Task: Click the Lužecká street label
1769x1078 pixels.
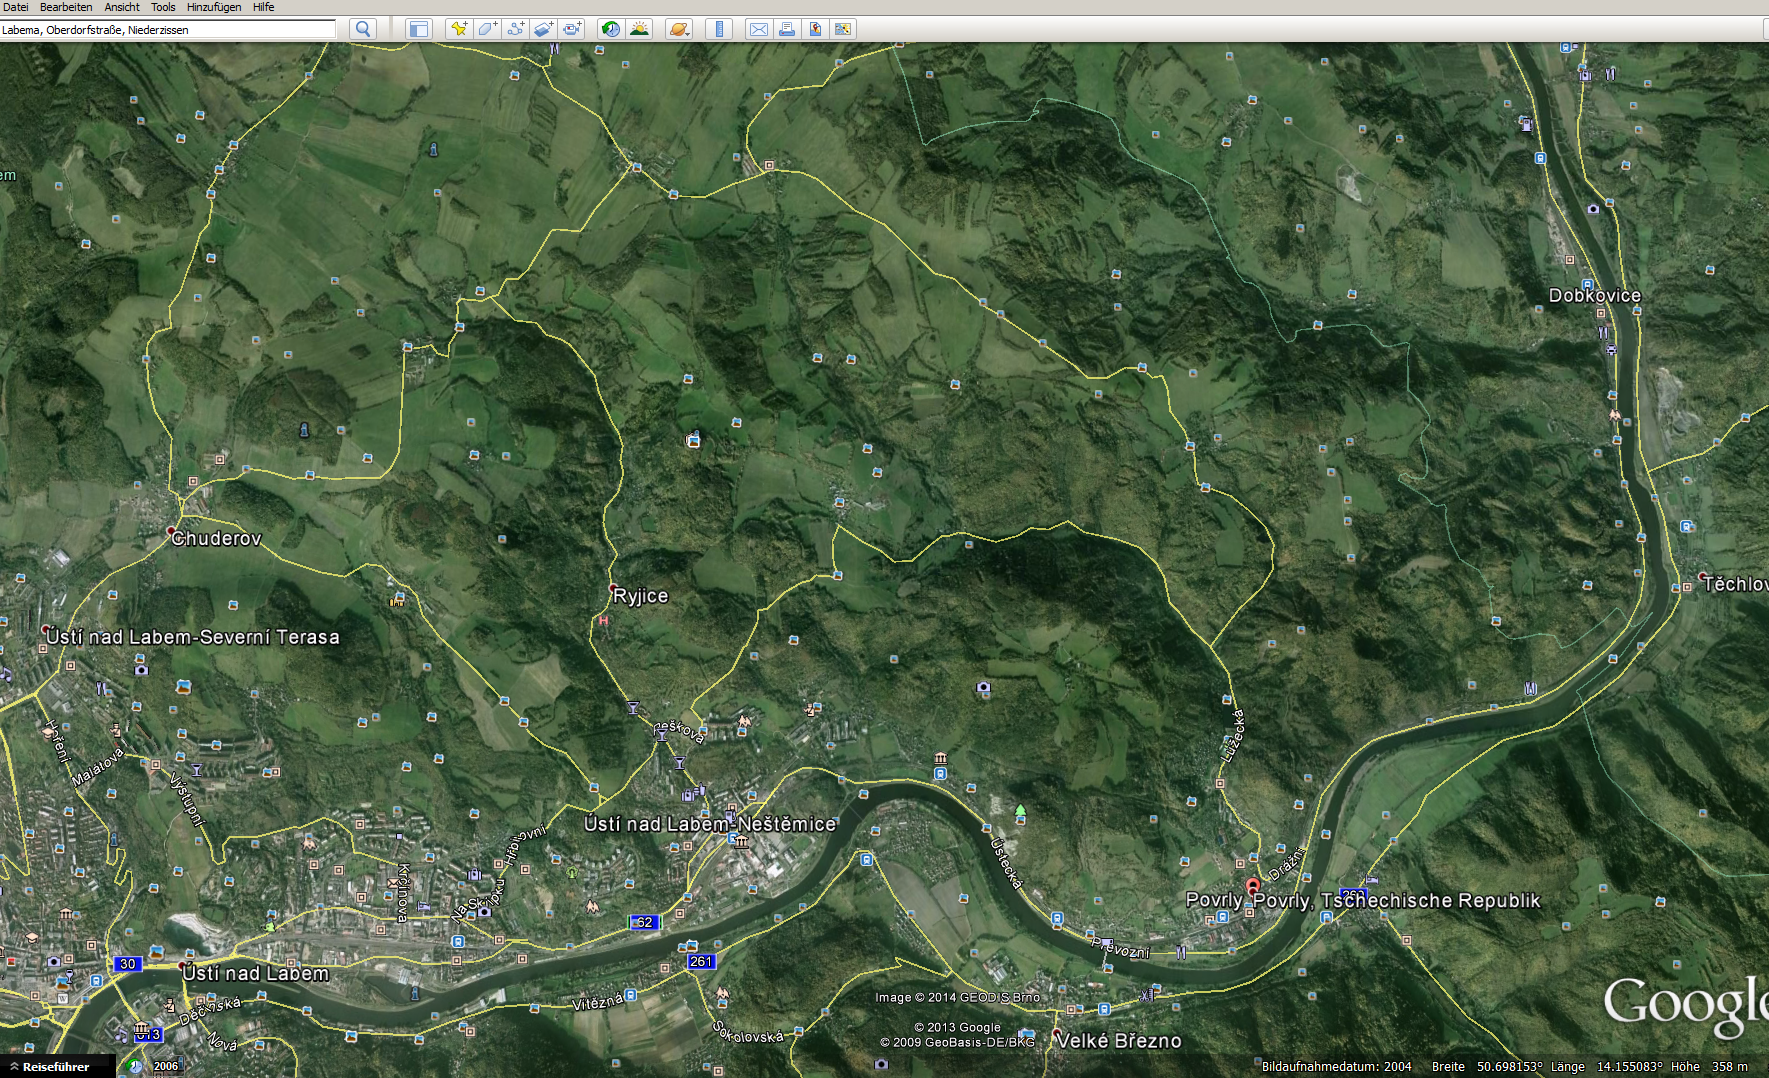Action: pyautogui.click(x=1233, y=736)
